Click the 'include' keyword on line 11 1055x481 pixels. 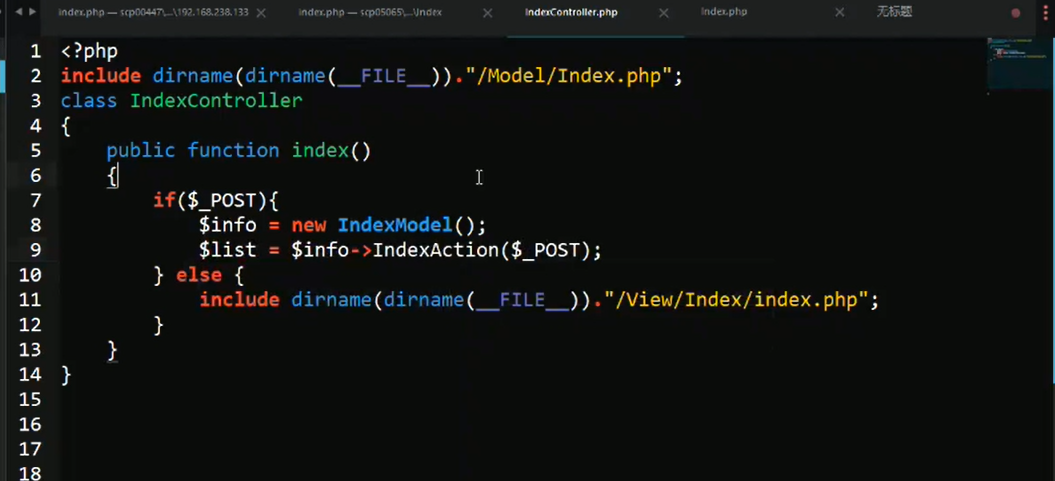coord(239,300)
